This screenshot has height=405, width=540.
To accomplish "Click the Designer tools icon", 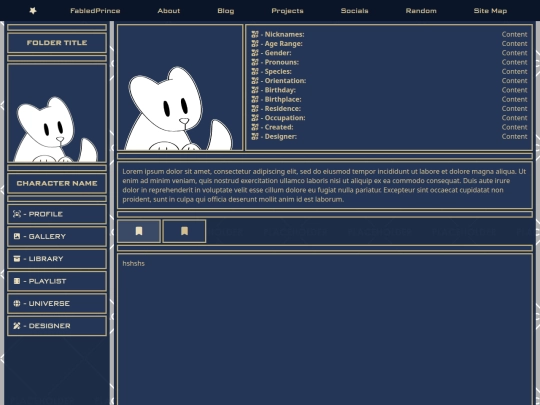I will [17, 326].
